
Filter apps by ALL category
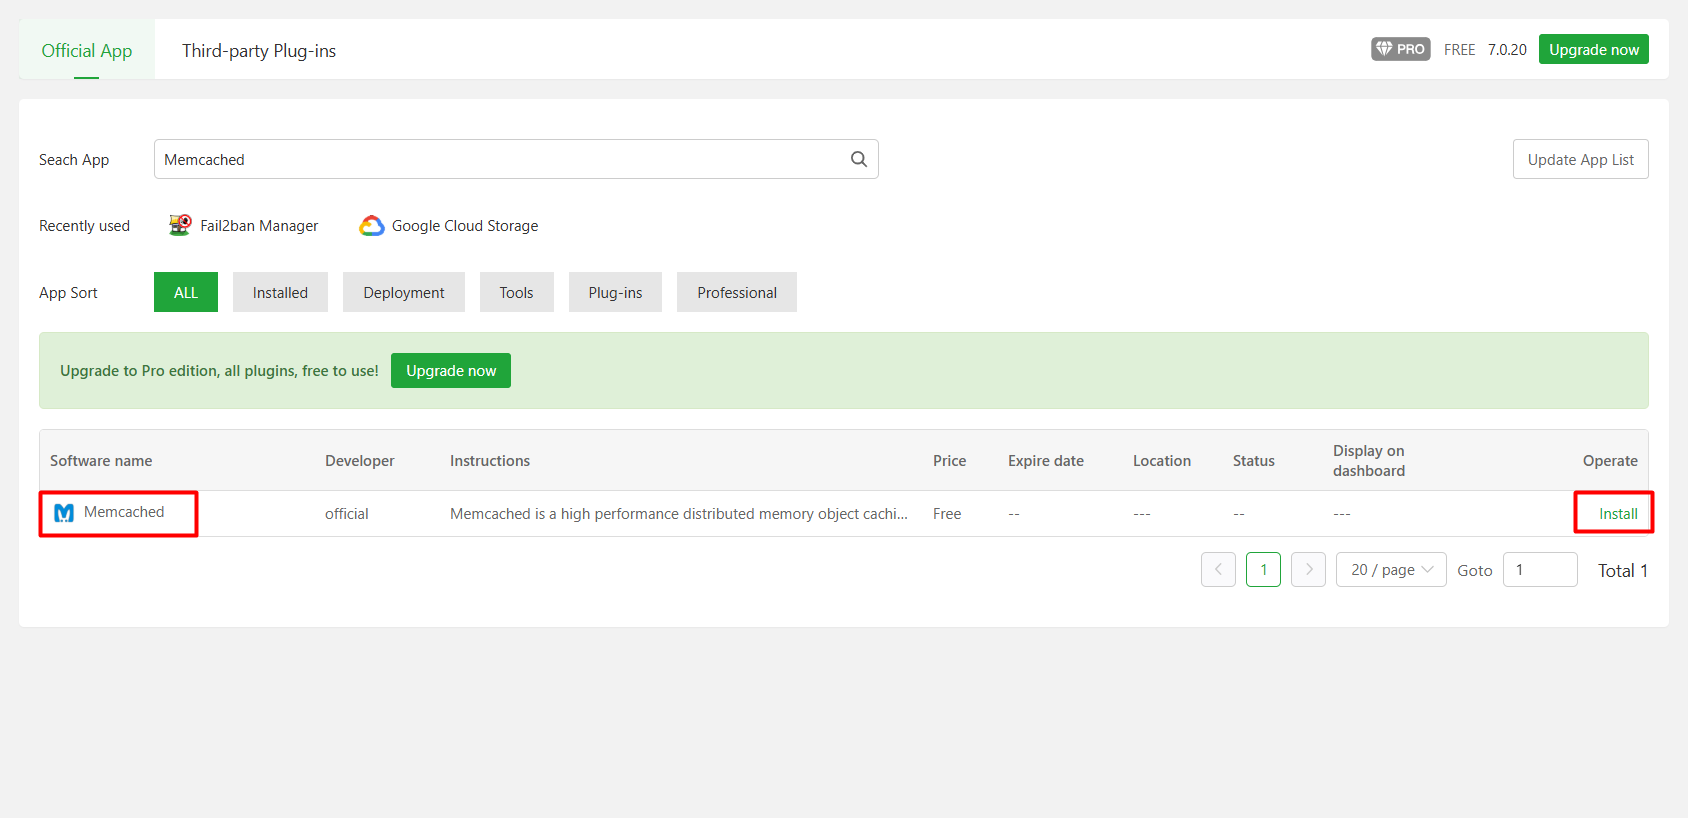point(186,292)
